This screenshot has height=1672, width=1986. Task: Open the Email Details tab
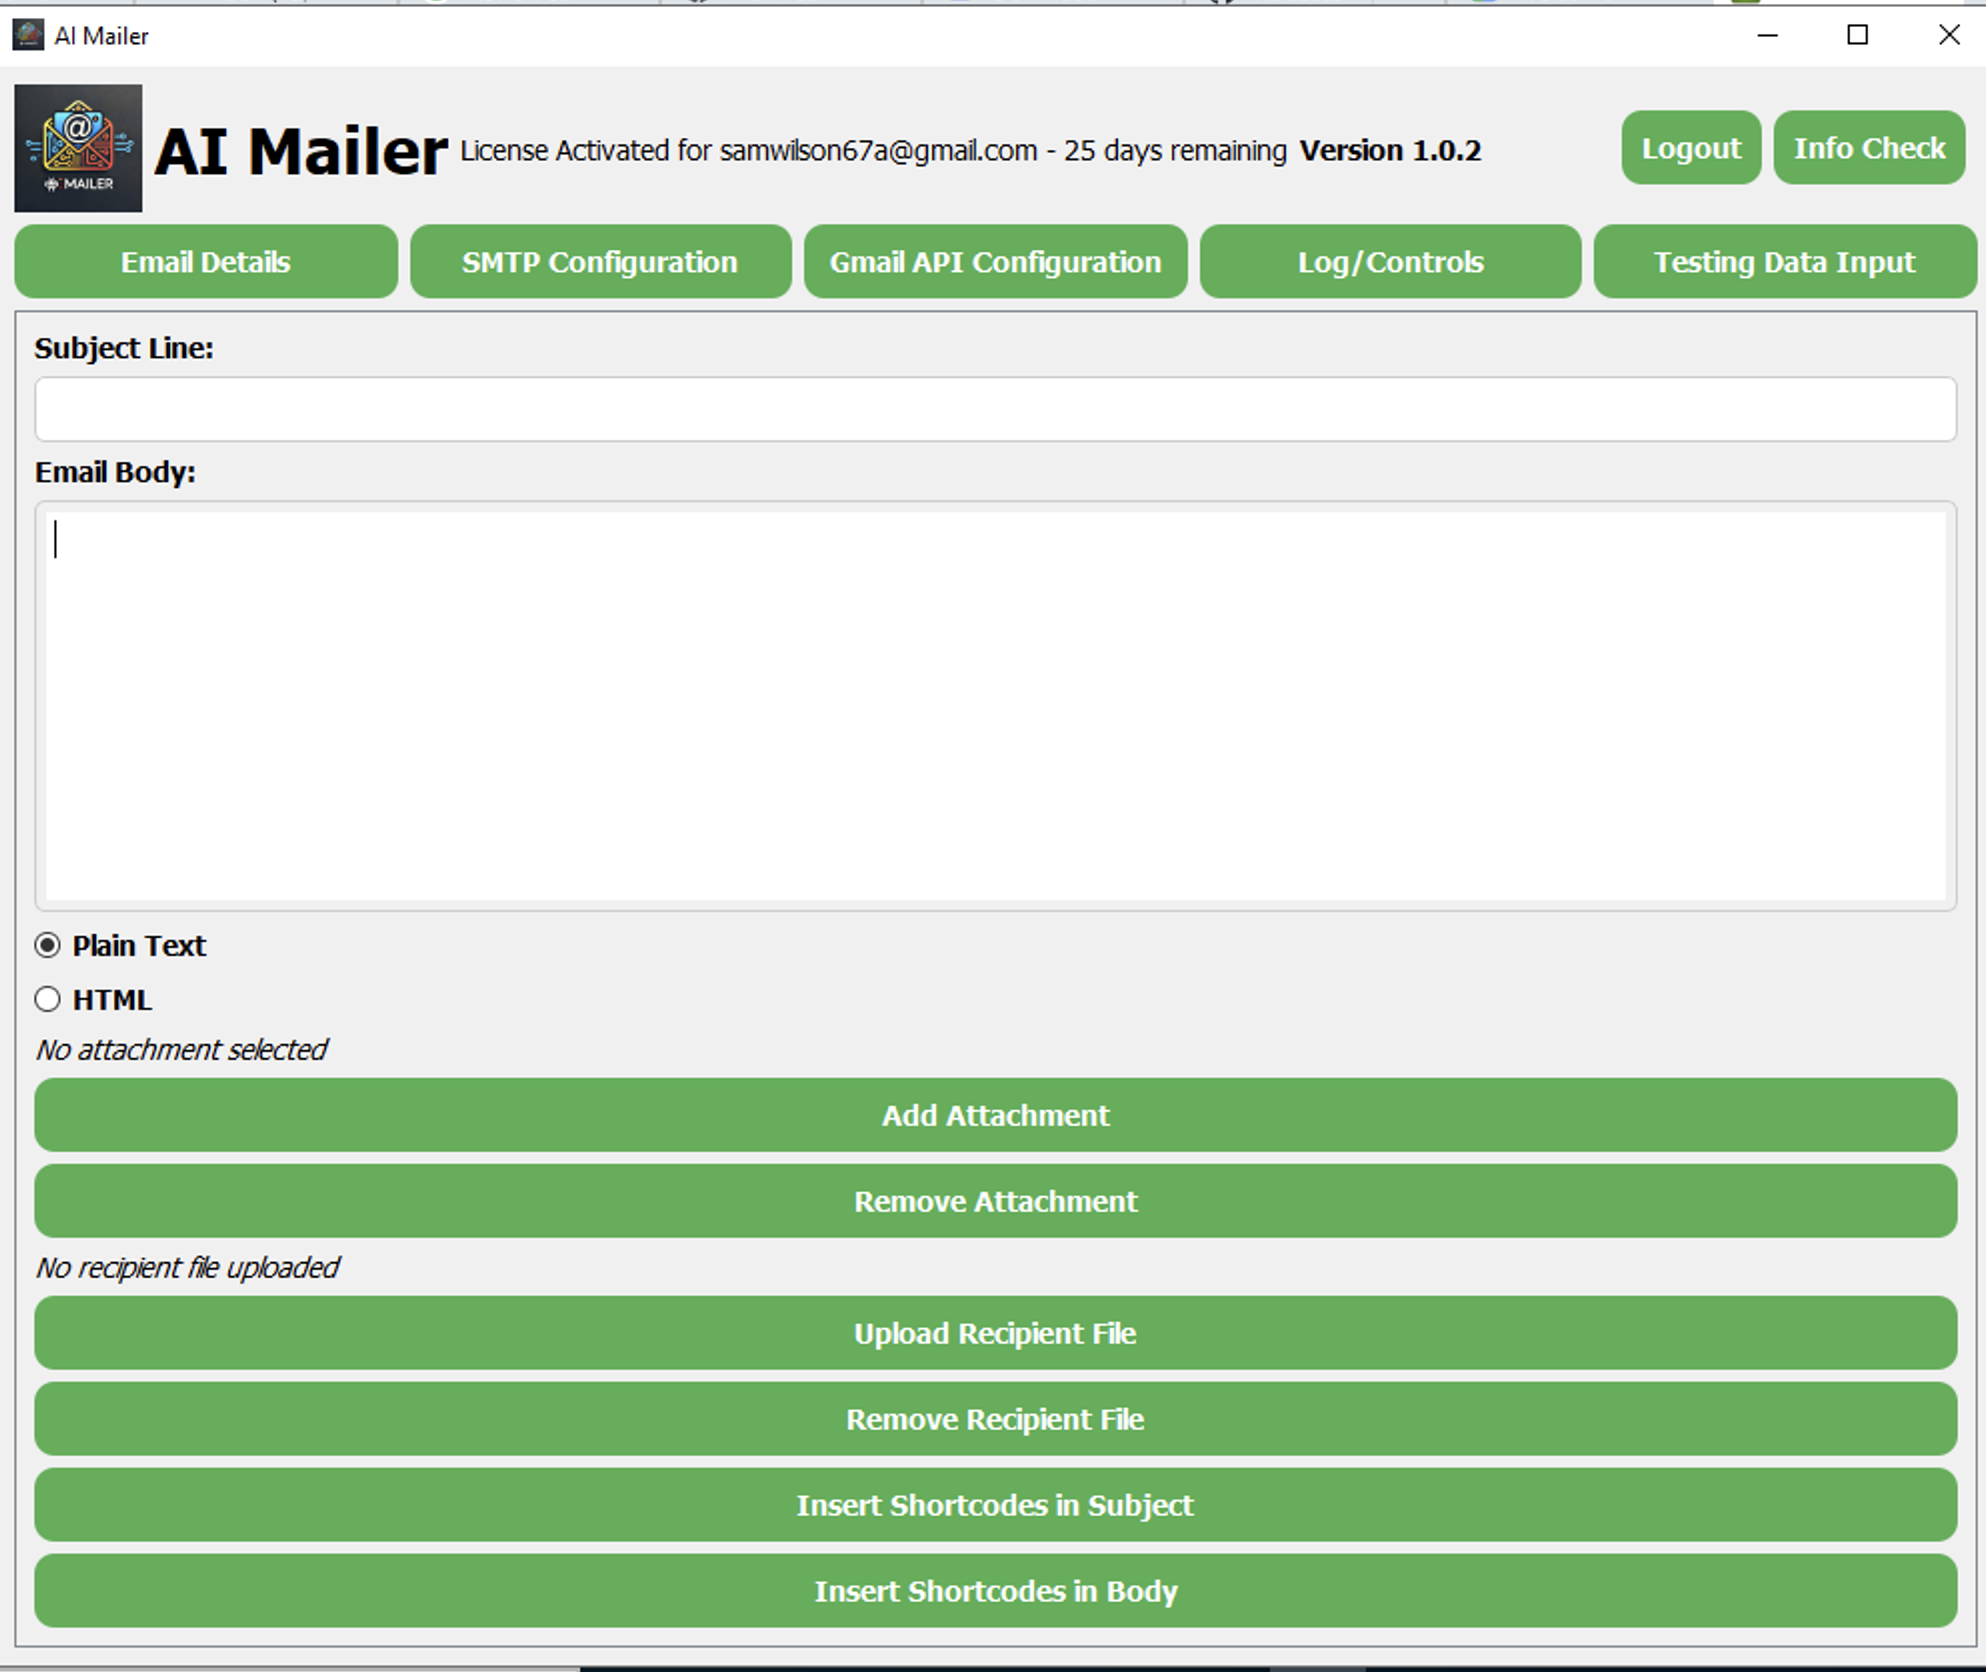(x=206, y=262)
